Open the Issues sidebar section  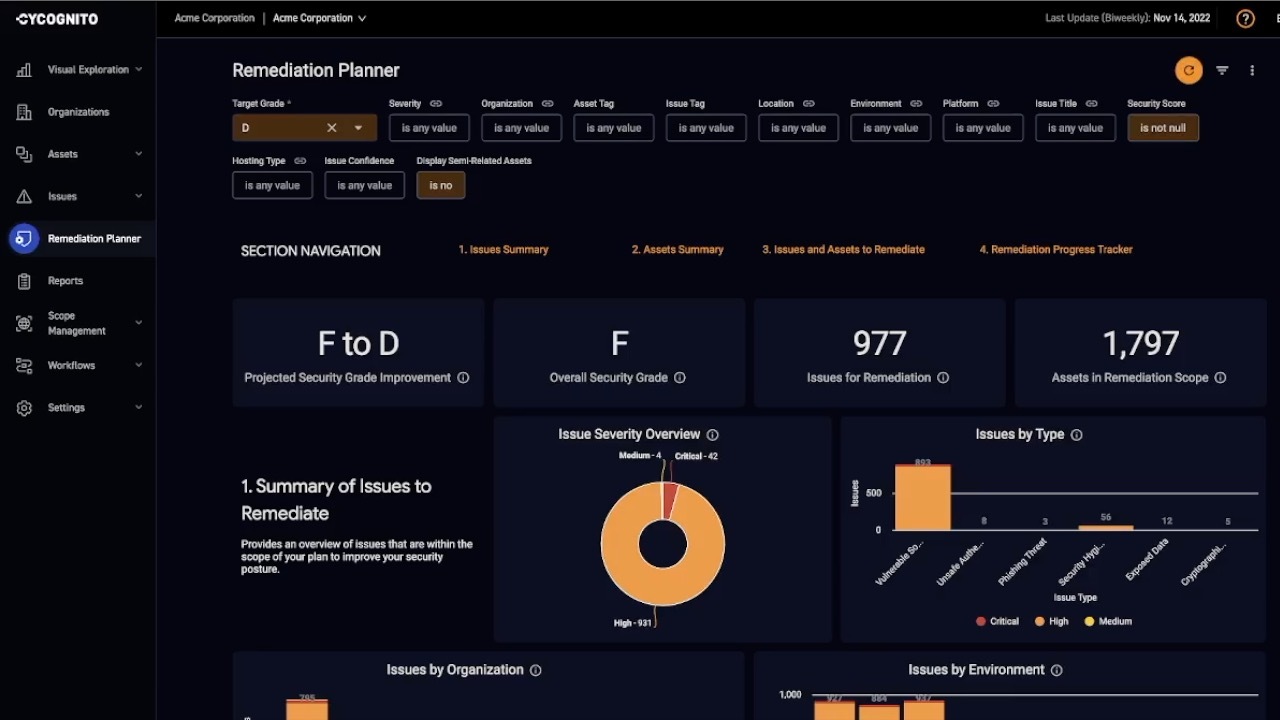tap(62, 197)
